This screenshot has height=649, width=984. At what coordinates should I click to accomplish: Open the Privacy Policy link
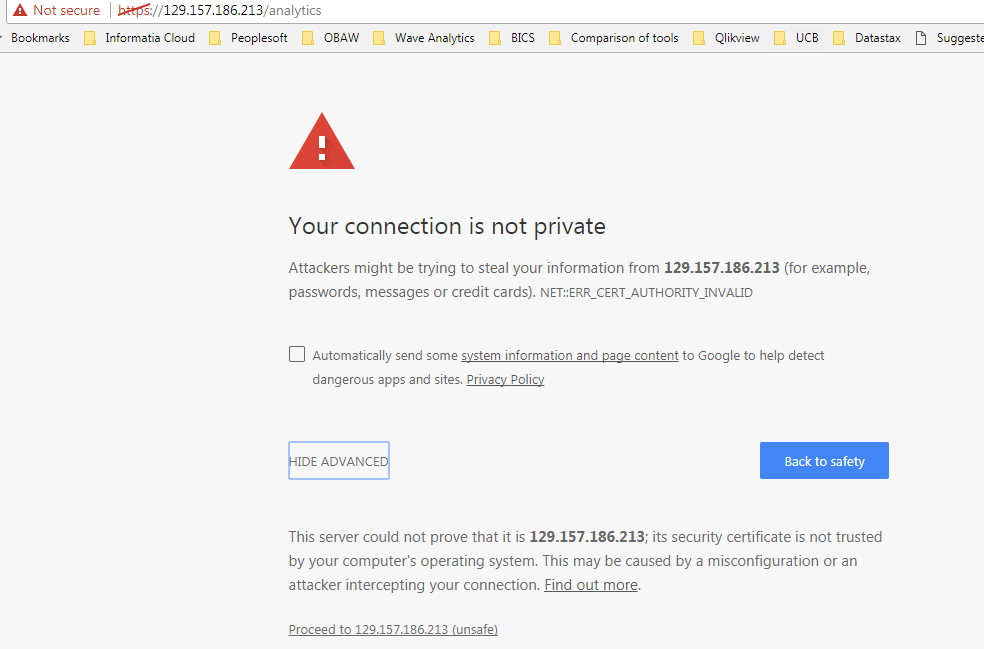pos(505,380)
